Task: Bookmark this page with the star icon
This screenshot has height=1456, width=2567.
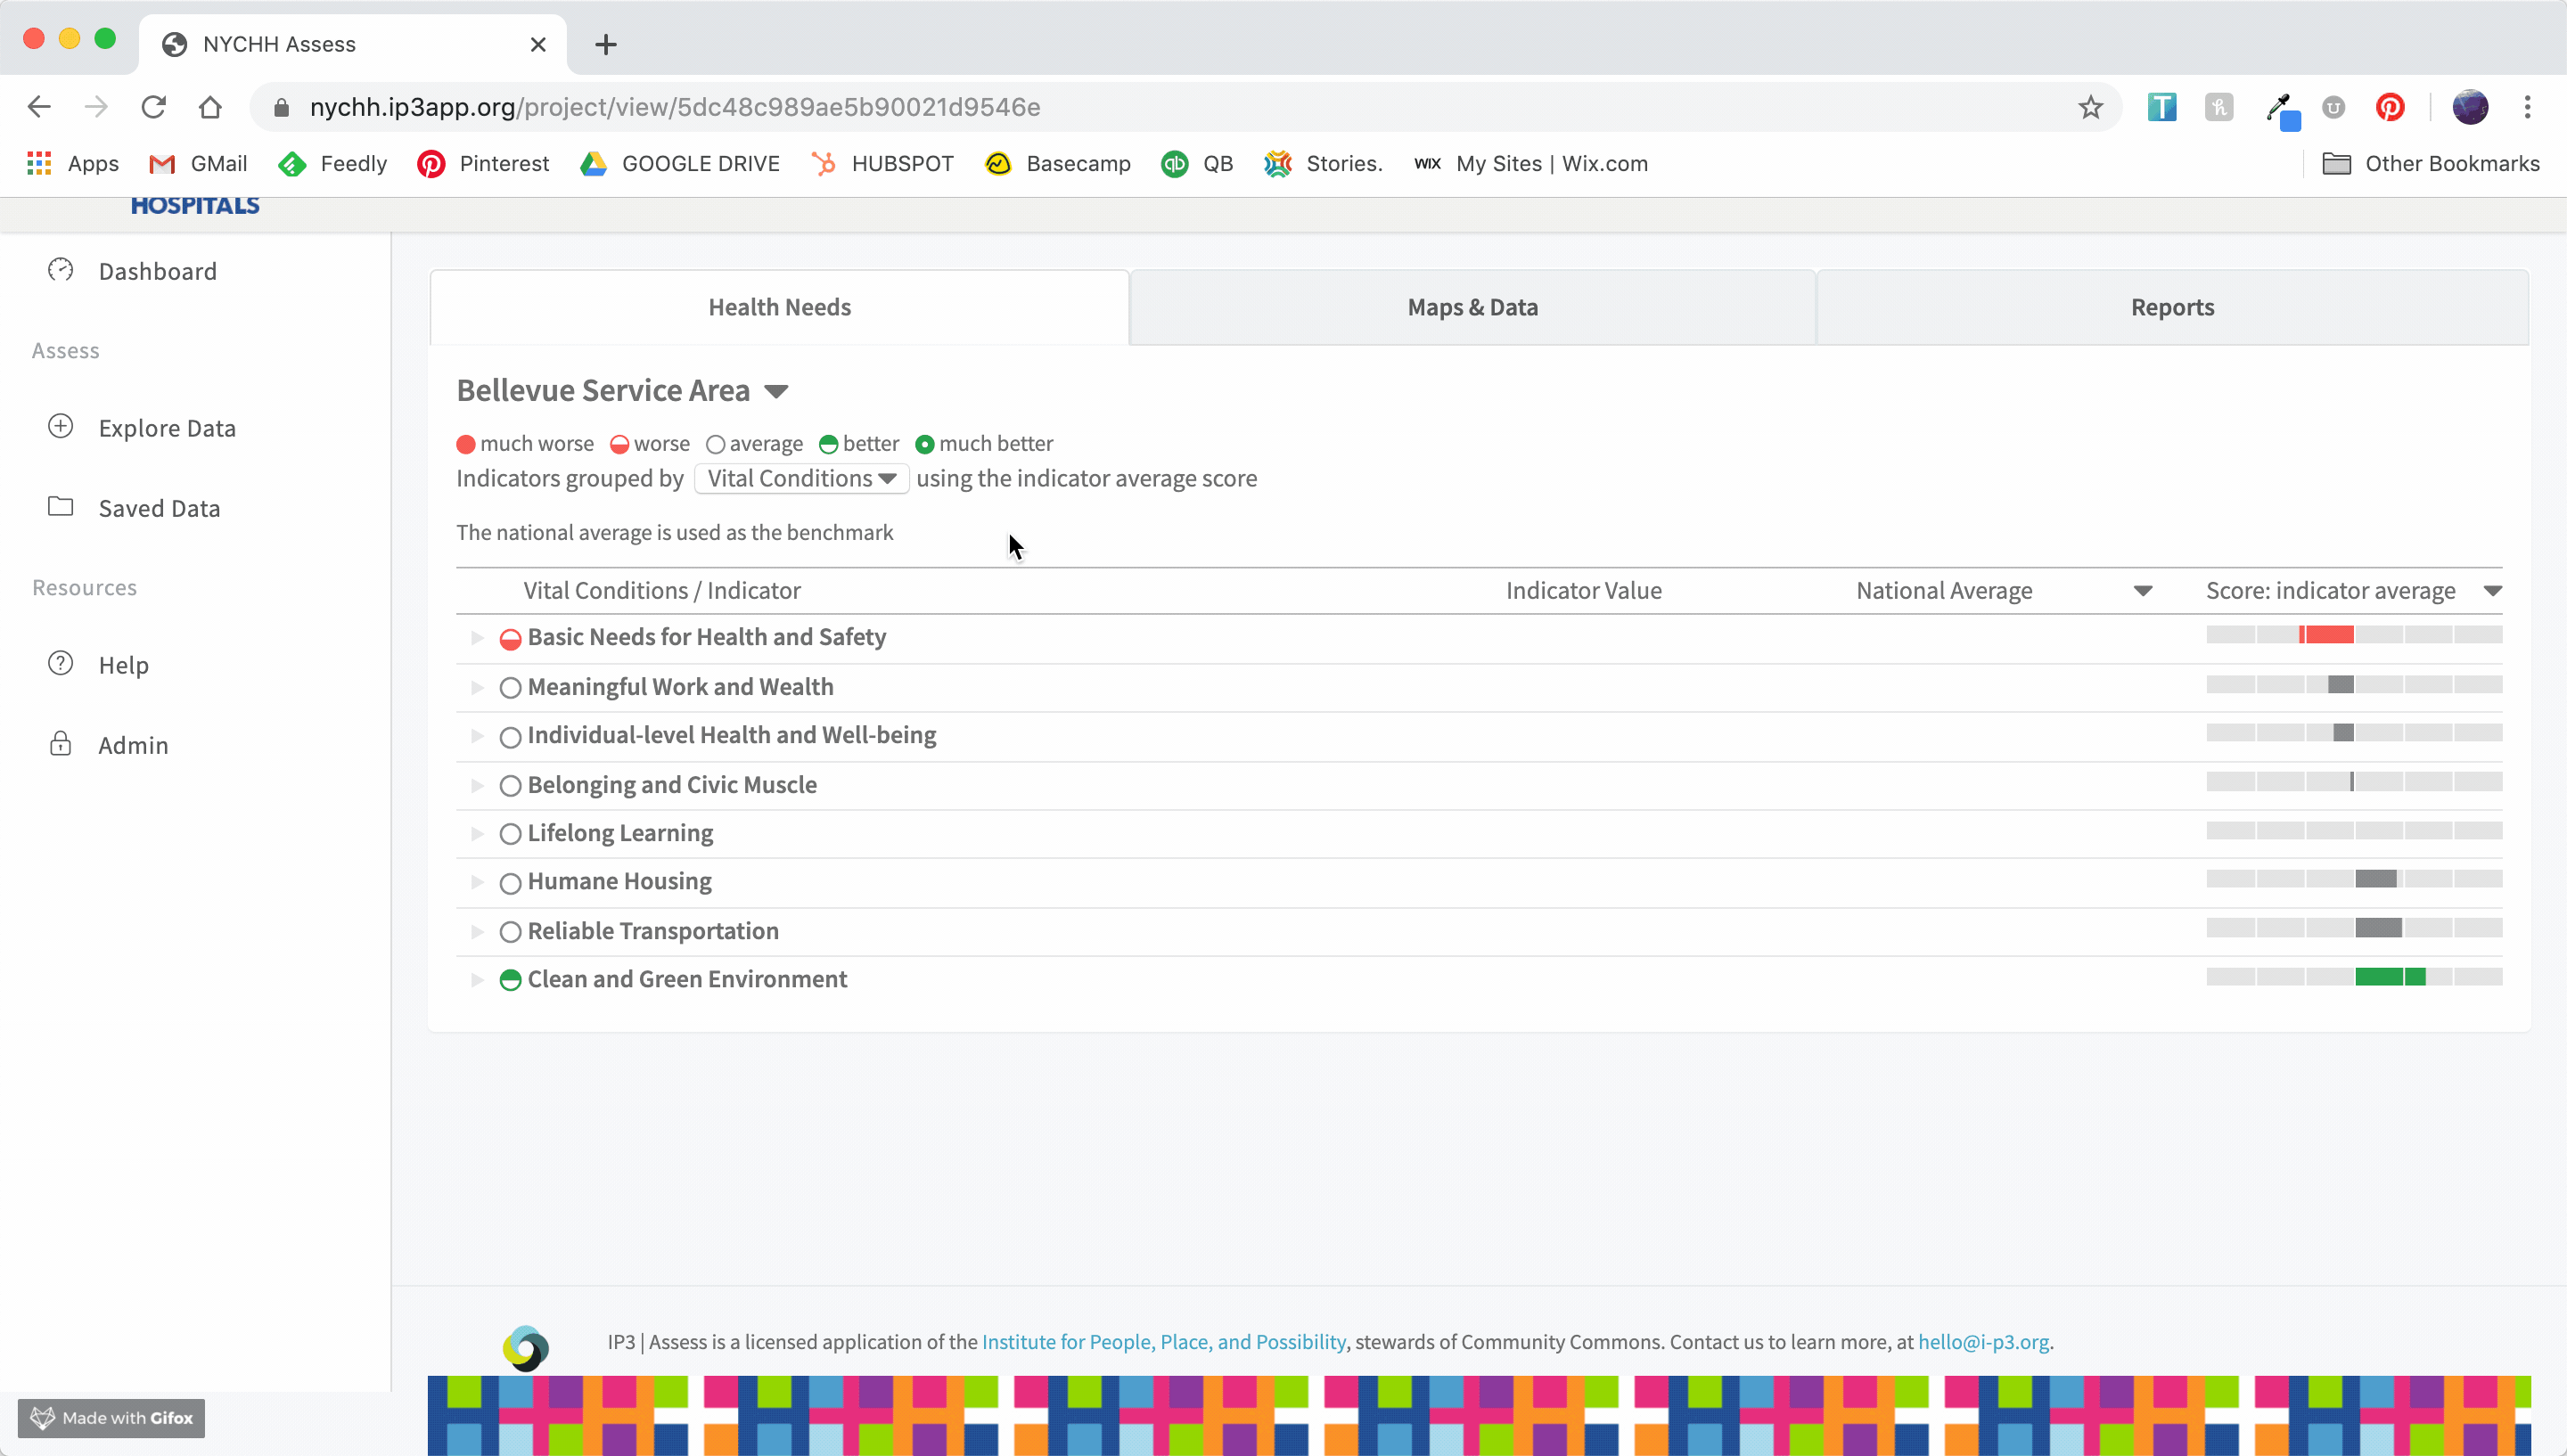Action: (x=2090, y=107)
